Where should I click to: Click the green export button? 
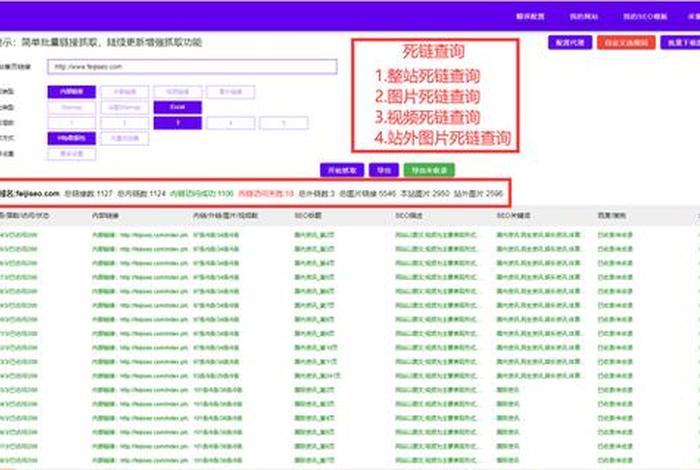click(x=429, y=170)
